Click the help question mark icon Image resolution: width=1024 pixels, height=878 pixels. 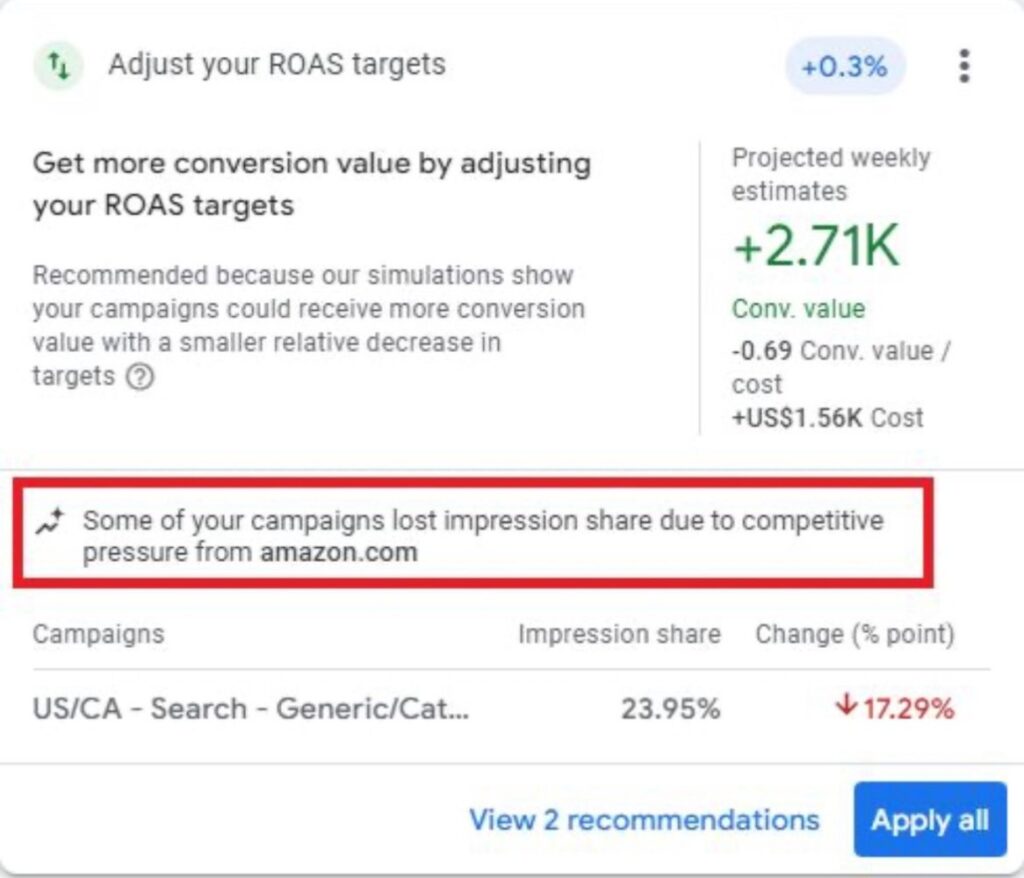[x=140, y=377]
